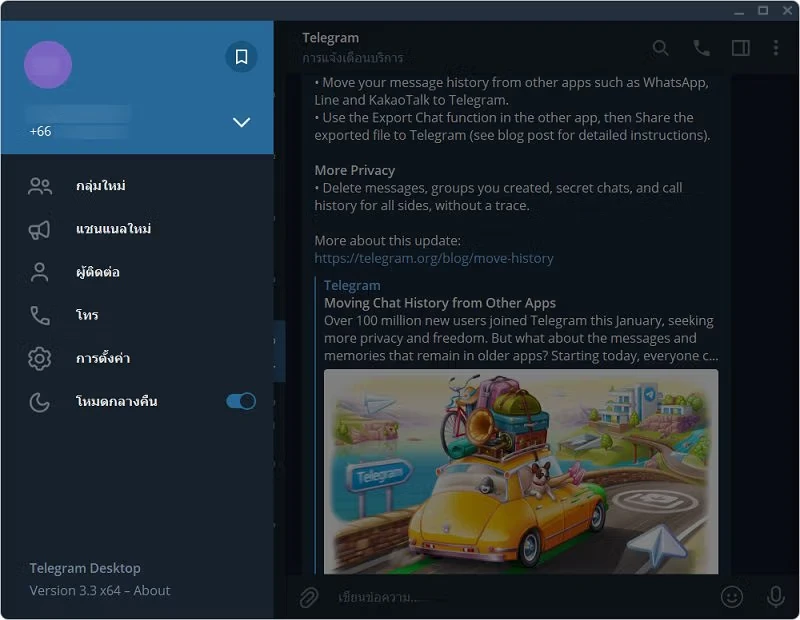This screenshot has width=800, height=620.
Task: Select แชนแนลใหม่ (New Channel) menu item
Action: pos(113,229)
